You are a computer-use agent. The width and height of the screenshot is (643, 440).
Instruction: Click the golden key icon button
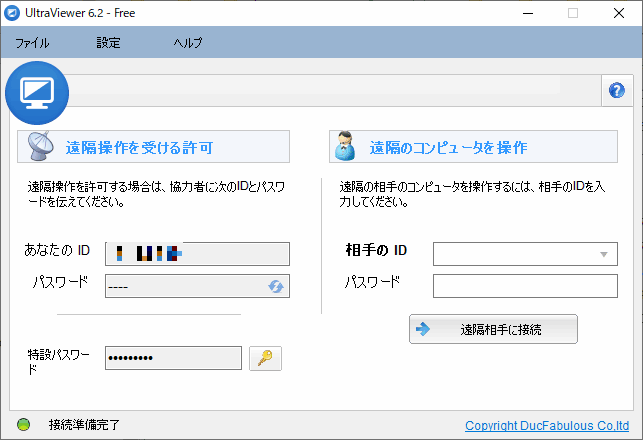[x=265, y=358]
